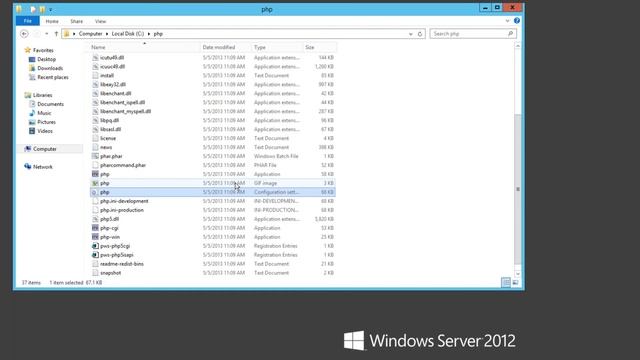Refresh the php folder view
640x360 pixels.
[420, 34]
